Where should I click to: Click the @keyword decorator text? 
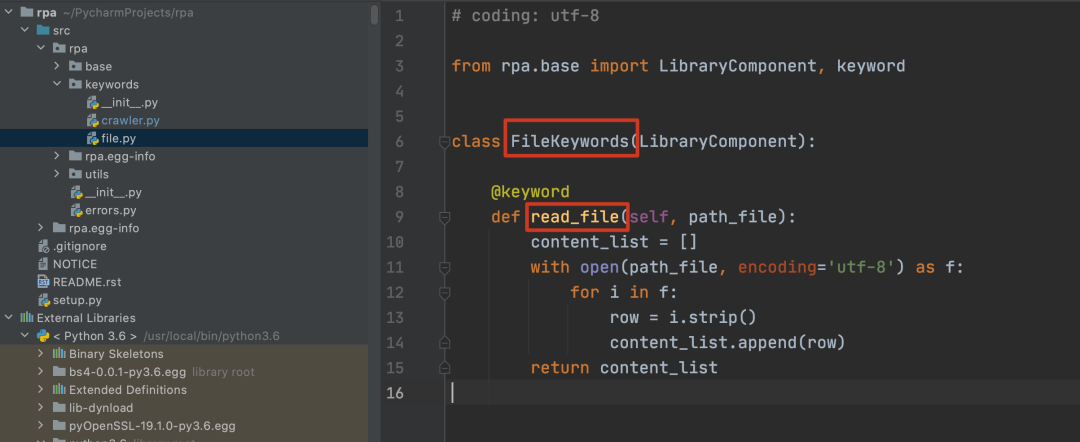[x=530, y=192]
